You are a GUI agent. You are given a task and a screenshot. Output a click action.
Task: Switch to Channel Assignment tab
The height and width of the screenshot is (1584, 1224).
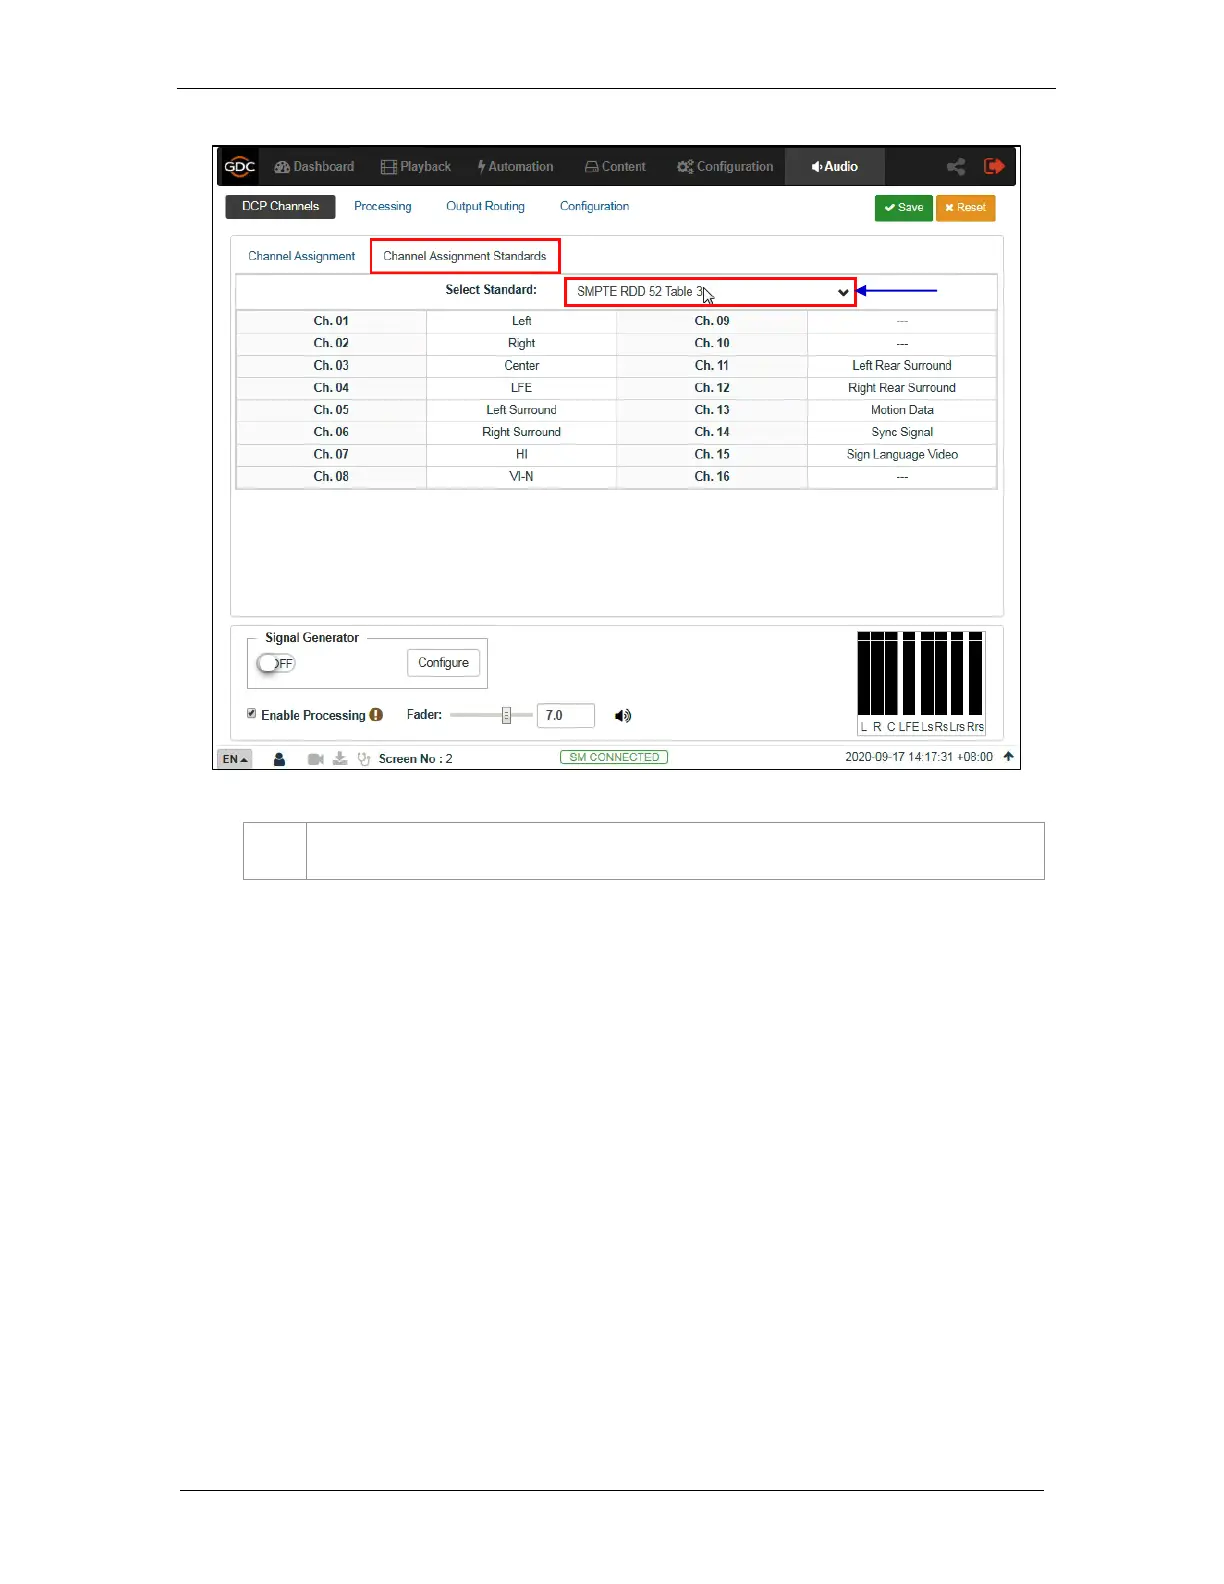click(x=301, y=256)
